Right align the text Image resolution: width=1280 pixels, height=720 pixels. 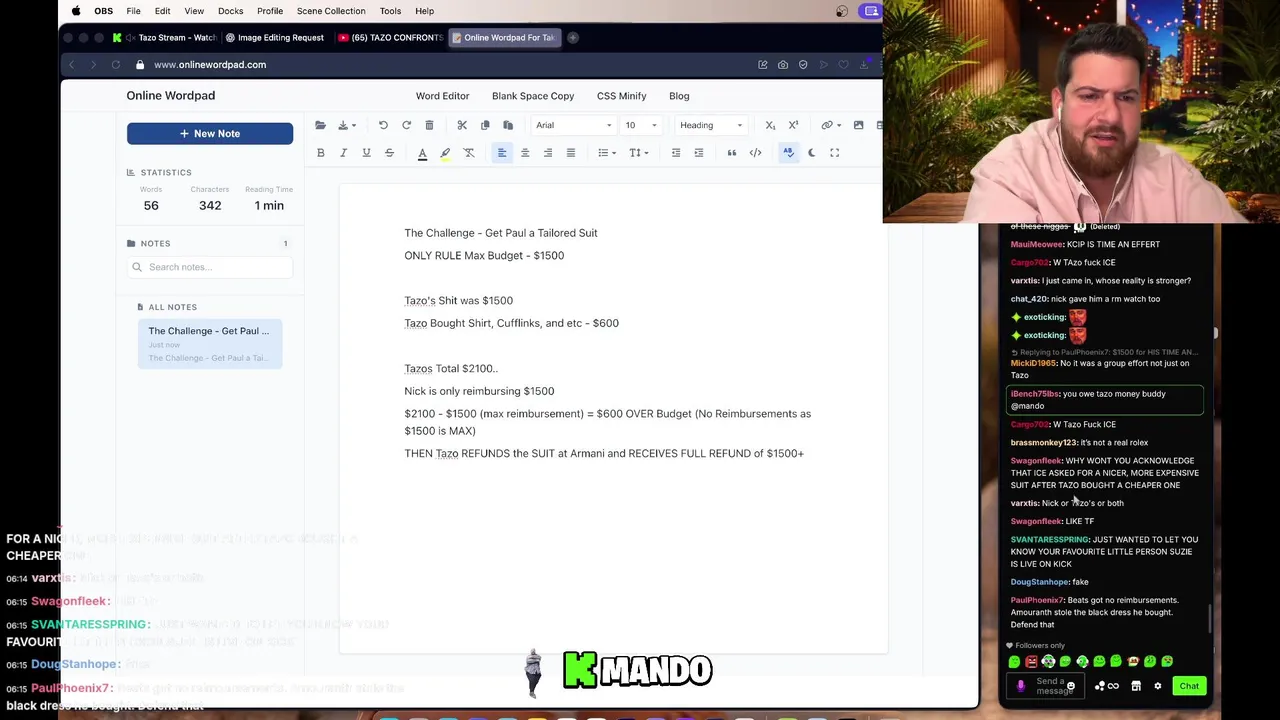click(548, 153)
